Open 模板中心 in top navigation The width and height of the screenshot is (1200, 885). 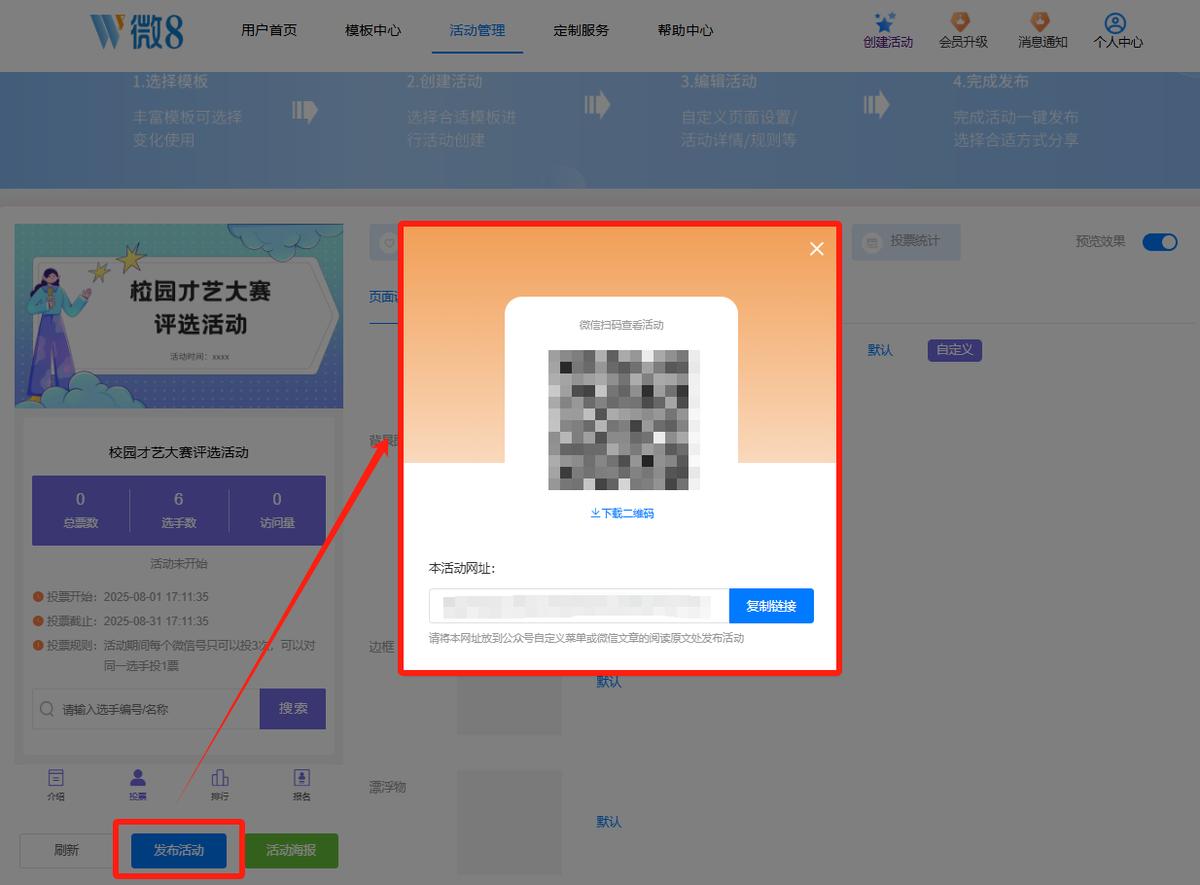(373, 30)
